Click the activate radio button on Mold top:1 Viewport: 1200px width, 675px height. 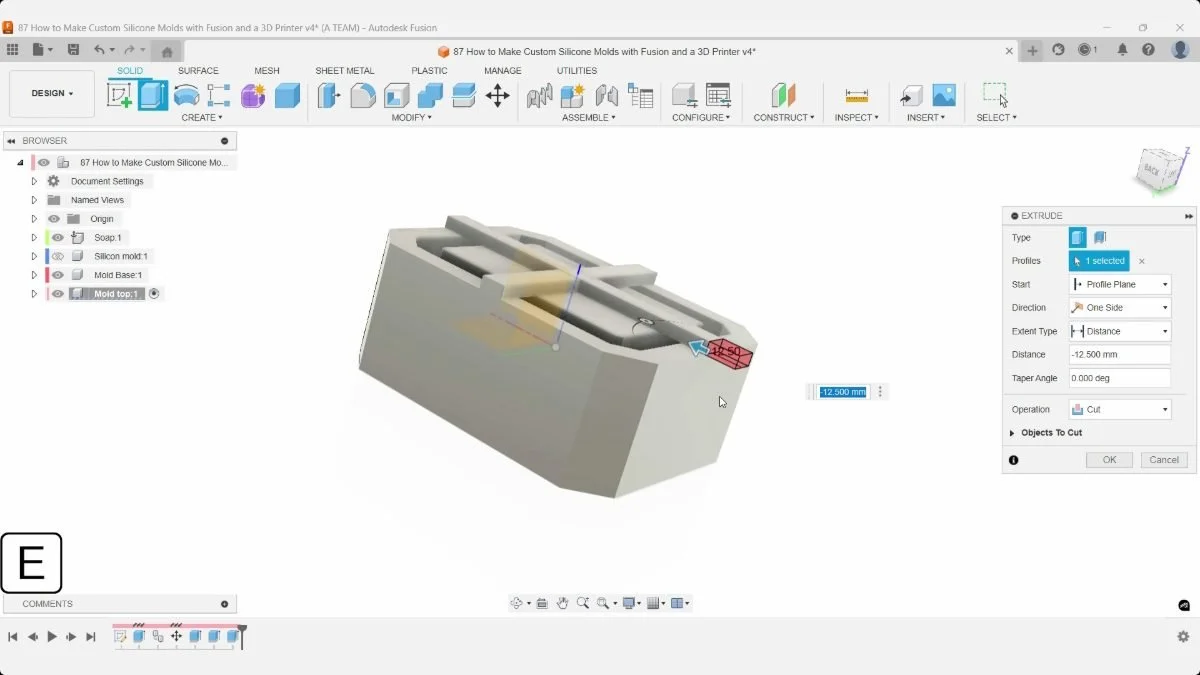[154, 294]
